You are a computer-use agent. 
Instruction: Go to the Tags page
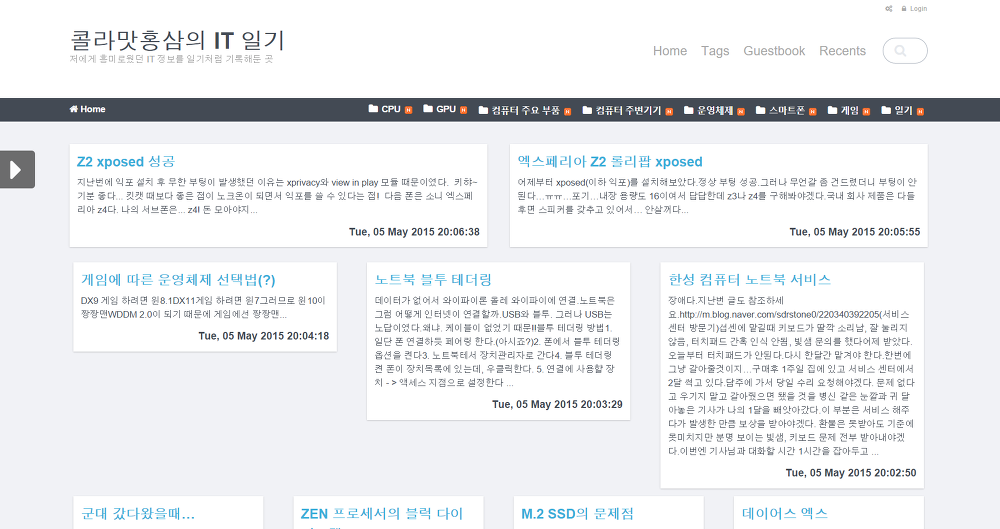(x=715, y=51)
